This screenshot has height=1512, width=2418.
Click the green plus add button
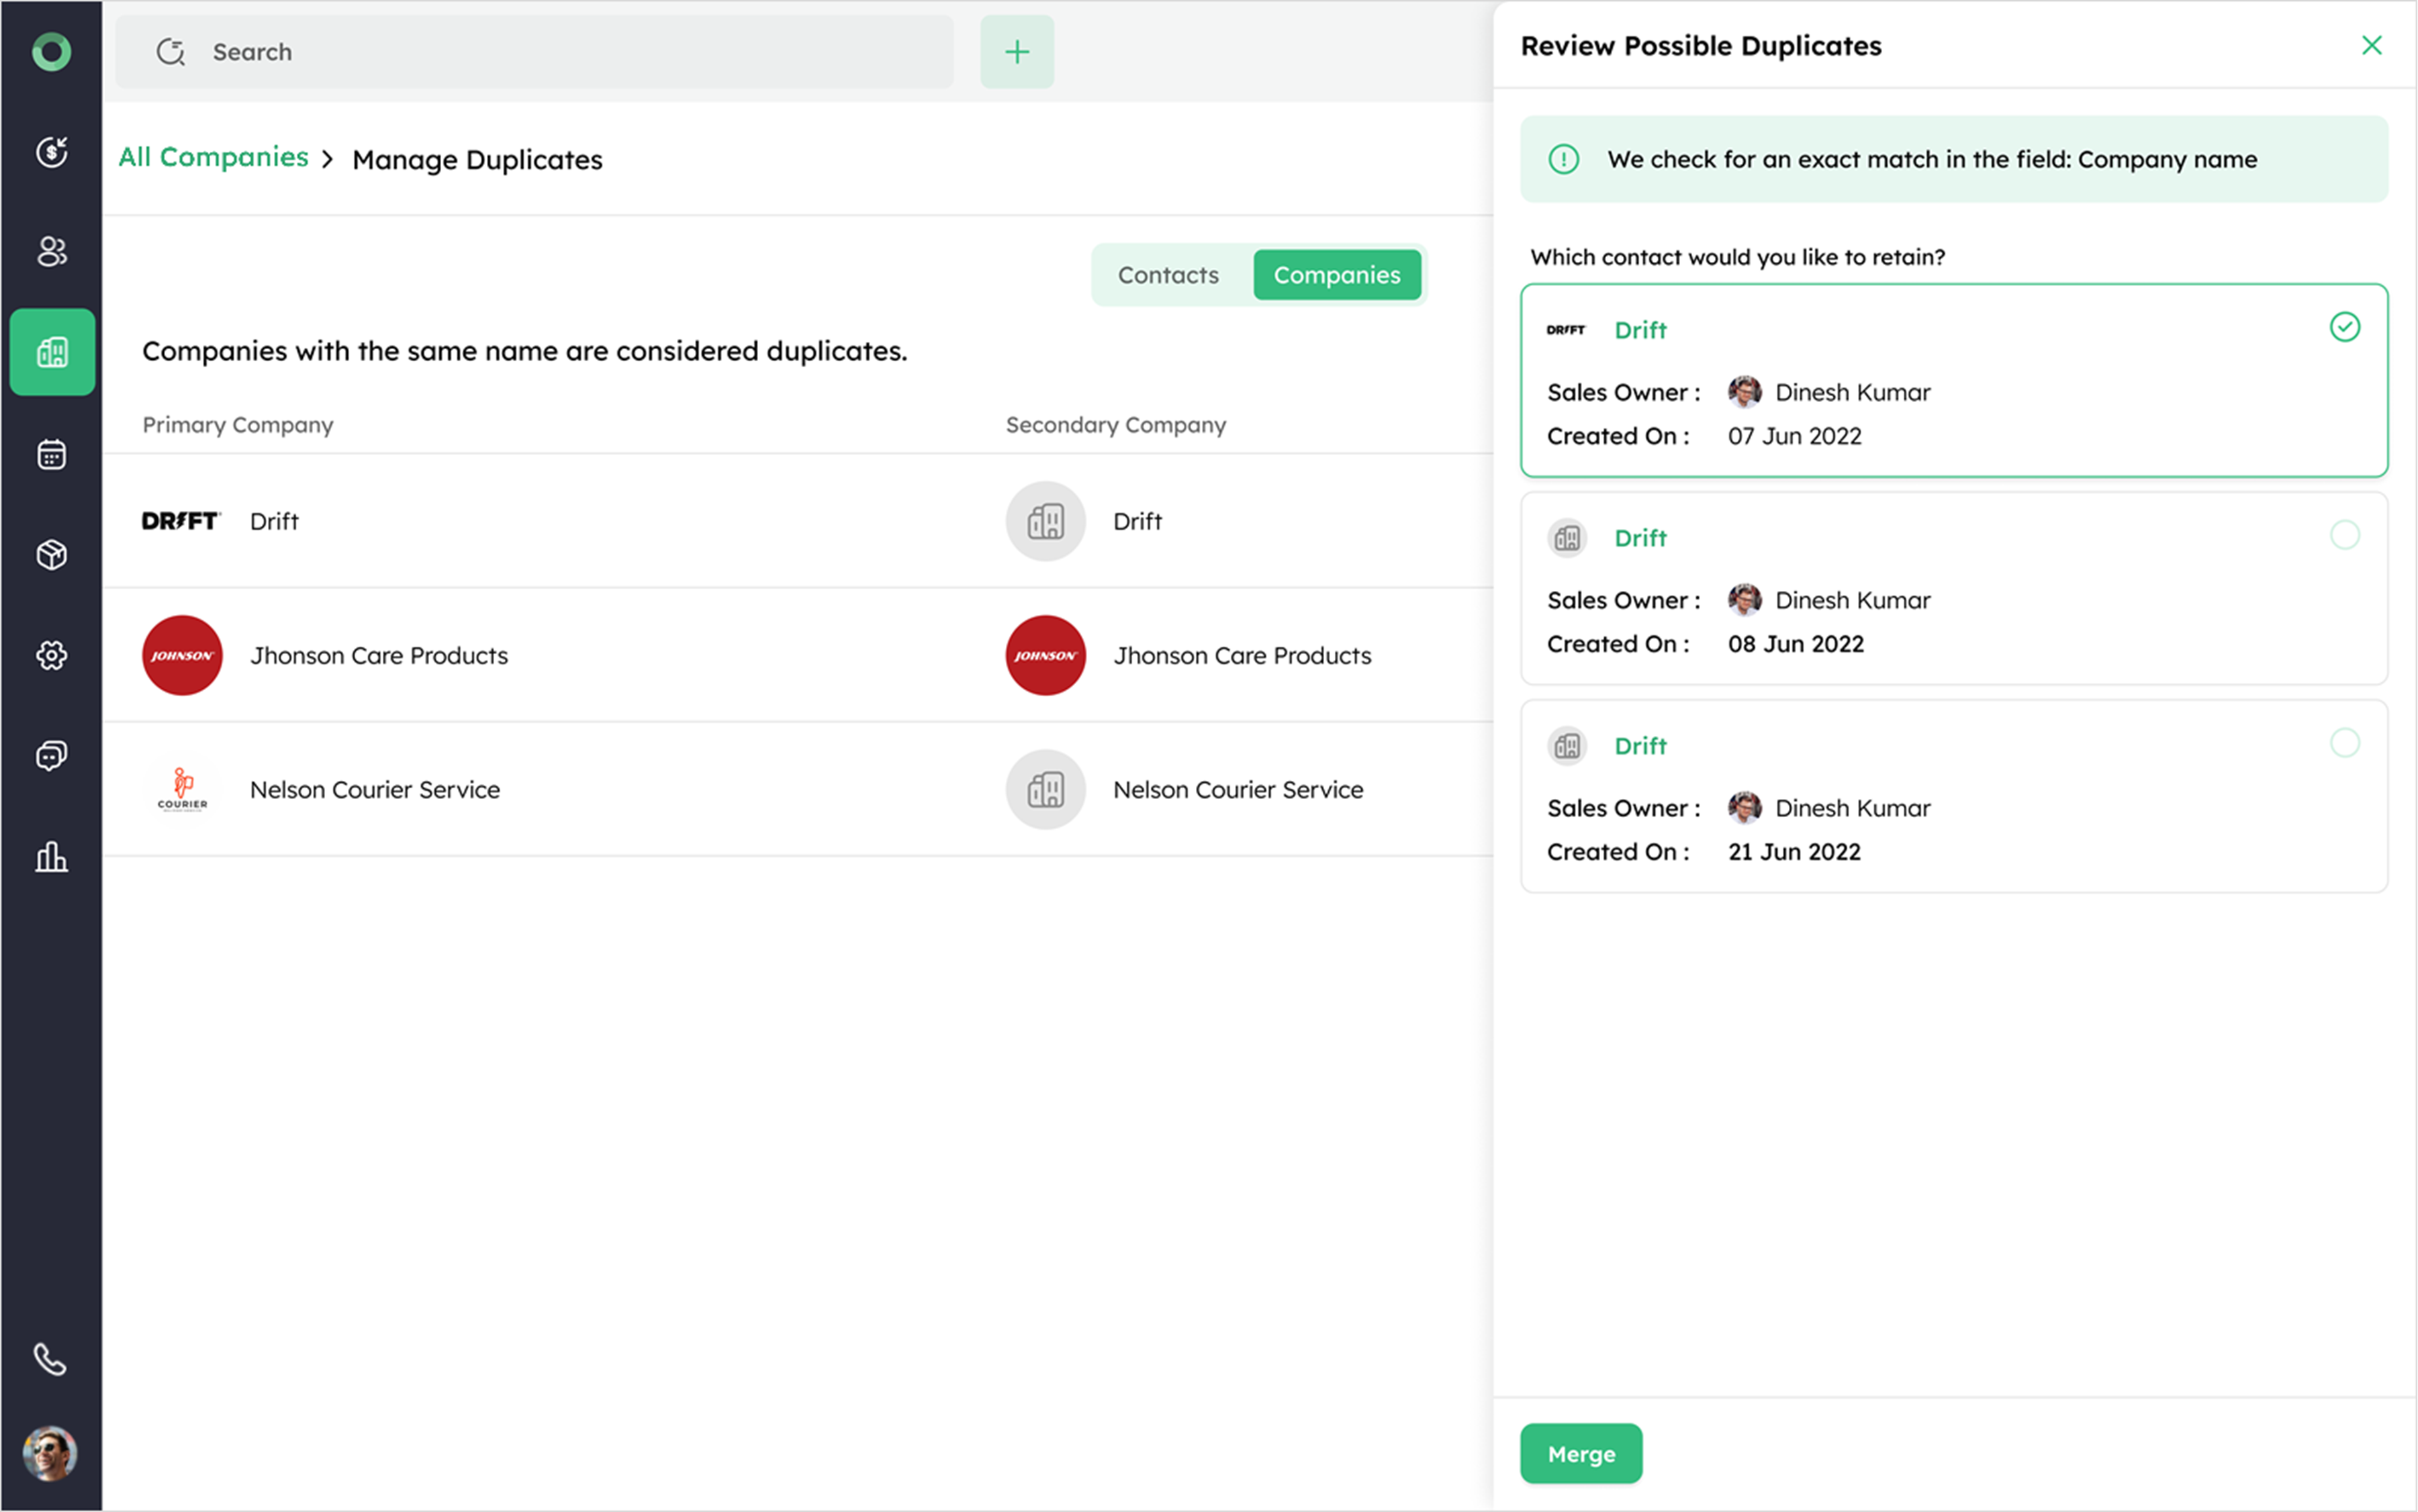coord(1016,52)
